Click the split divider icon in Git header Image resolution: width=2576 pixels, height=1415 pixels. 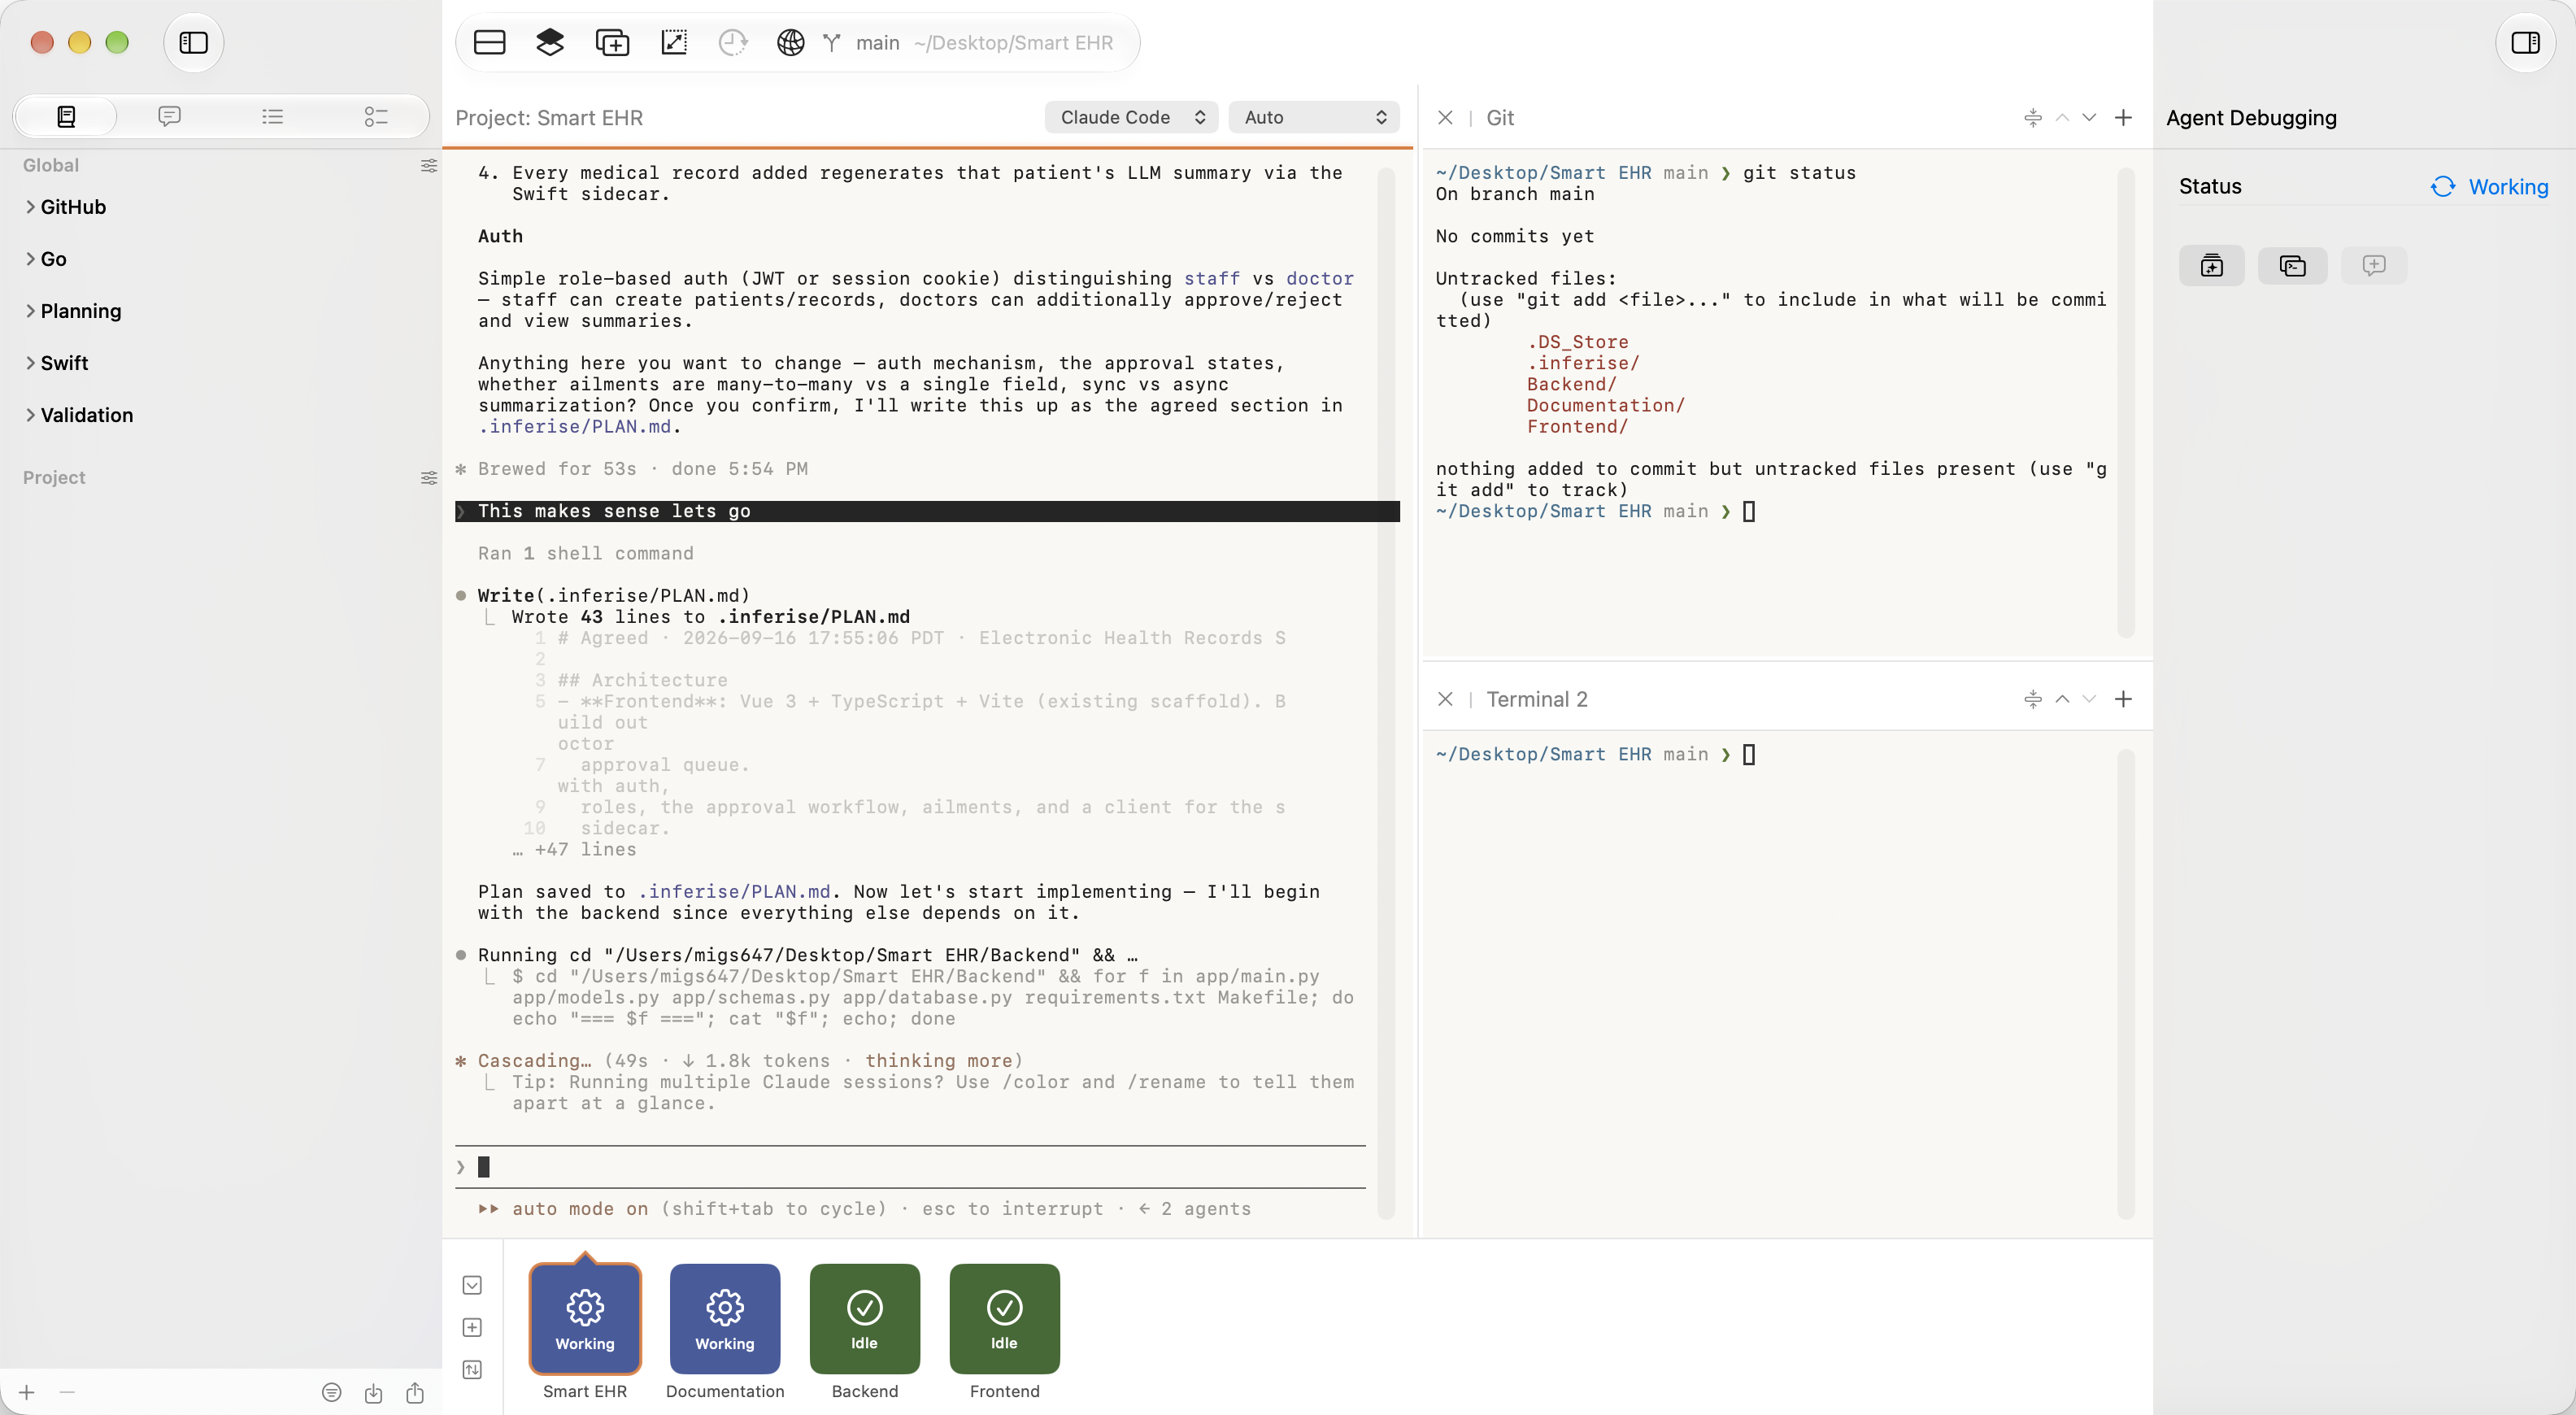[x=2033, y=118]
